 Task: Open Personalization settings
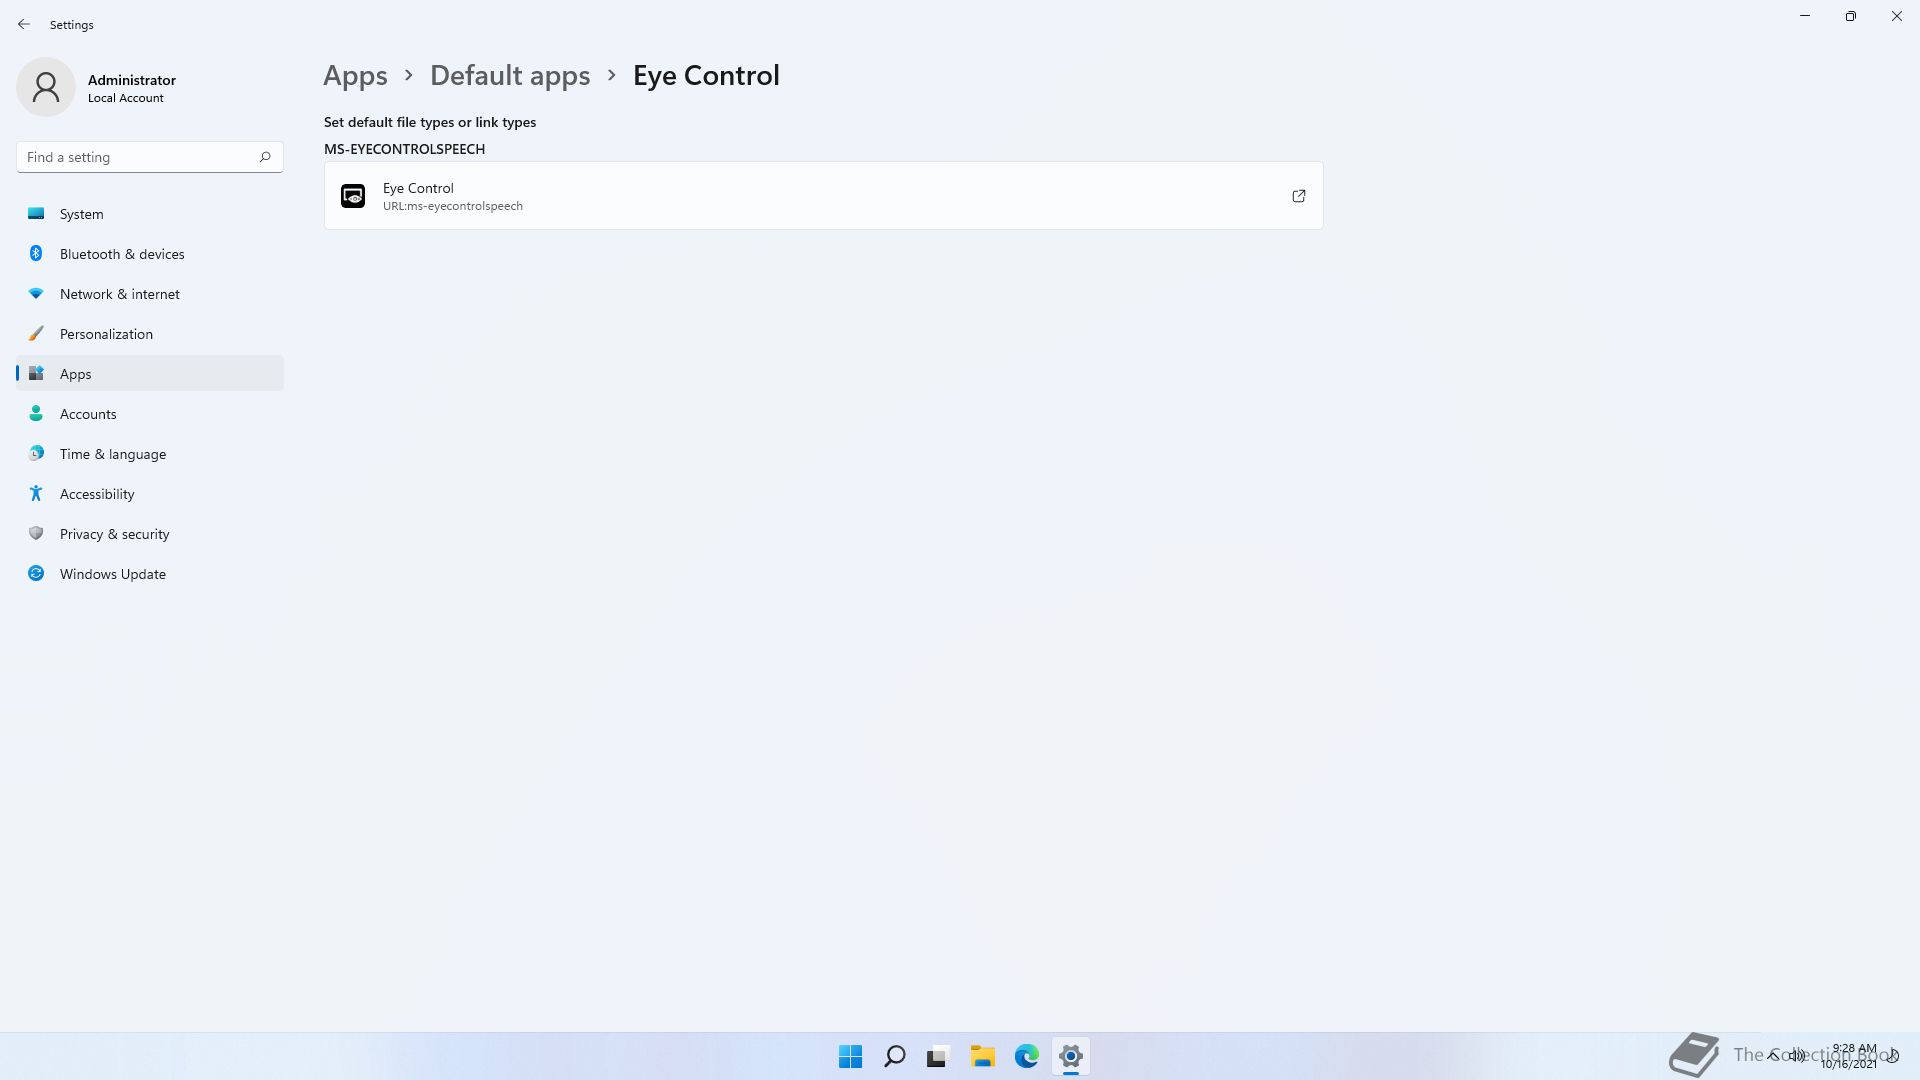(150, 334)
